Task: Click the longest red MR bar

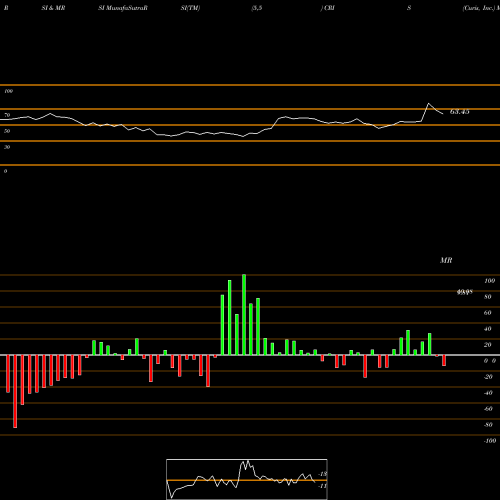Action: click(15, 391)
